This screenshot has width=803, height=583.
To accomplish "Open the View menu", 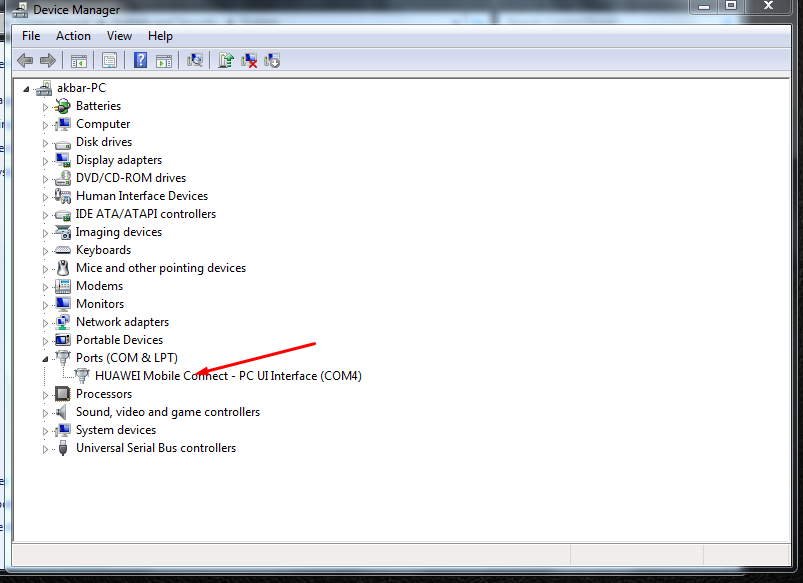I will click(119, 35).
